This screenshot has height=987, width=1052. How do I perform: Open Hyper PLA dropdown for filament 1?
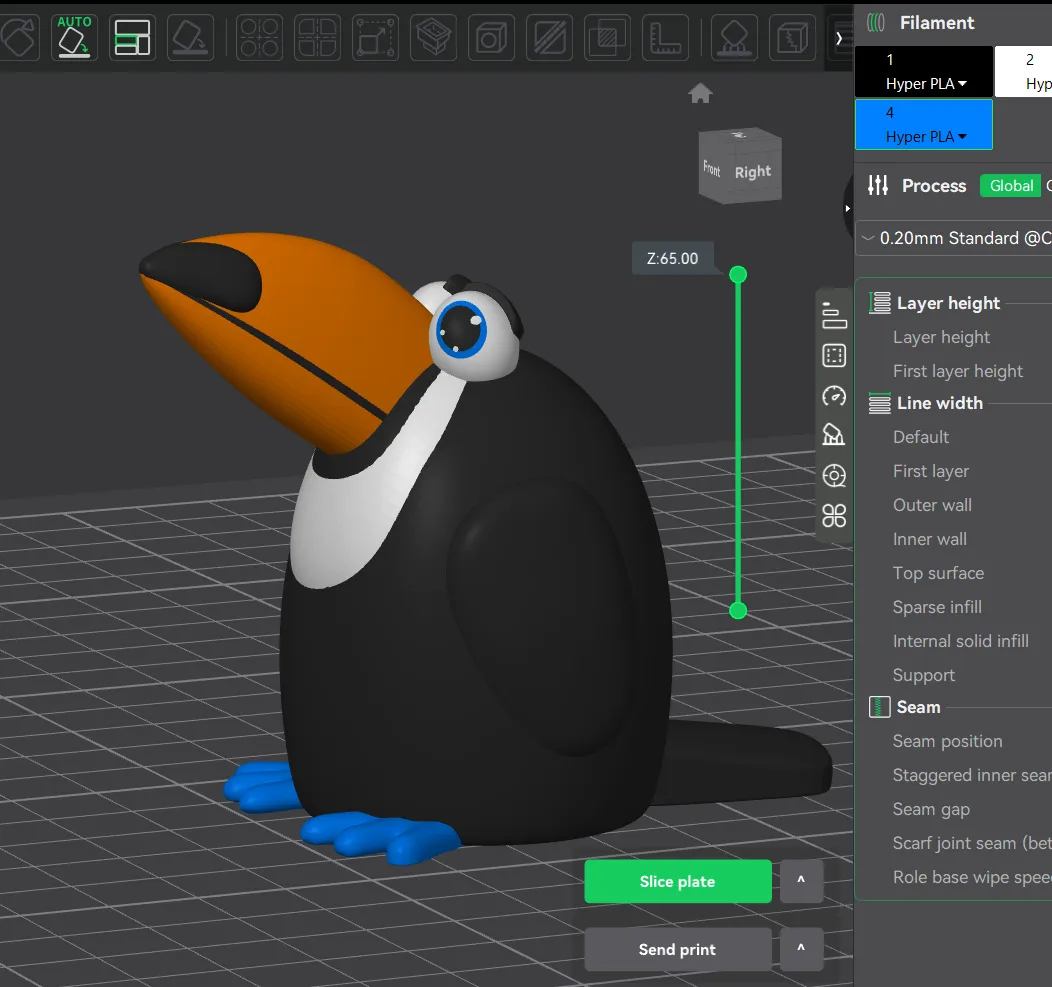point(926,84)
